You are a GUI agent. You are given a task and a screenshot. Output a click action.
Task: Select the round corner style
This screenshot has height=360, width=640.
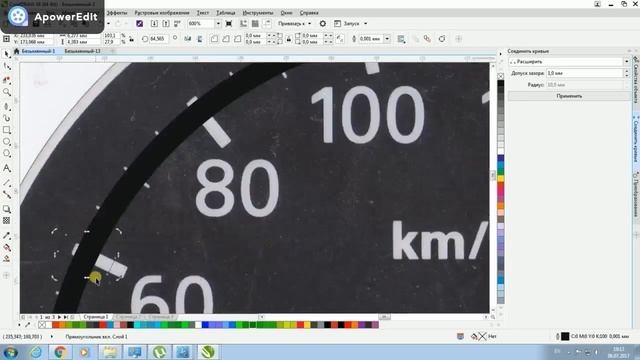pos(214,39)
